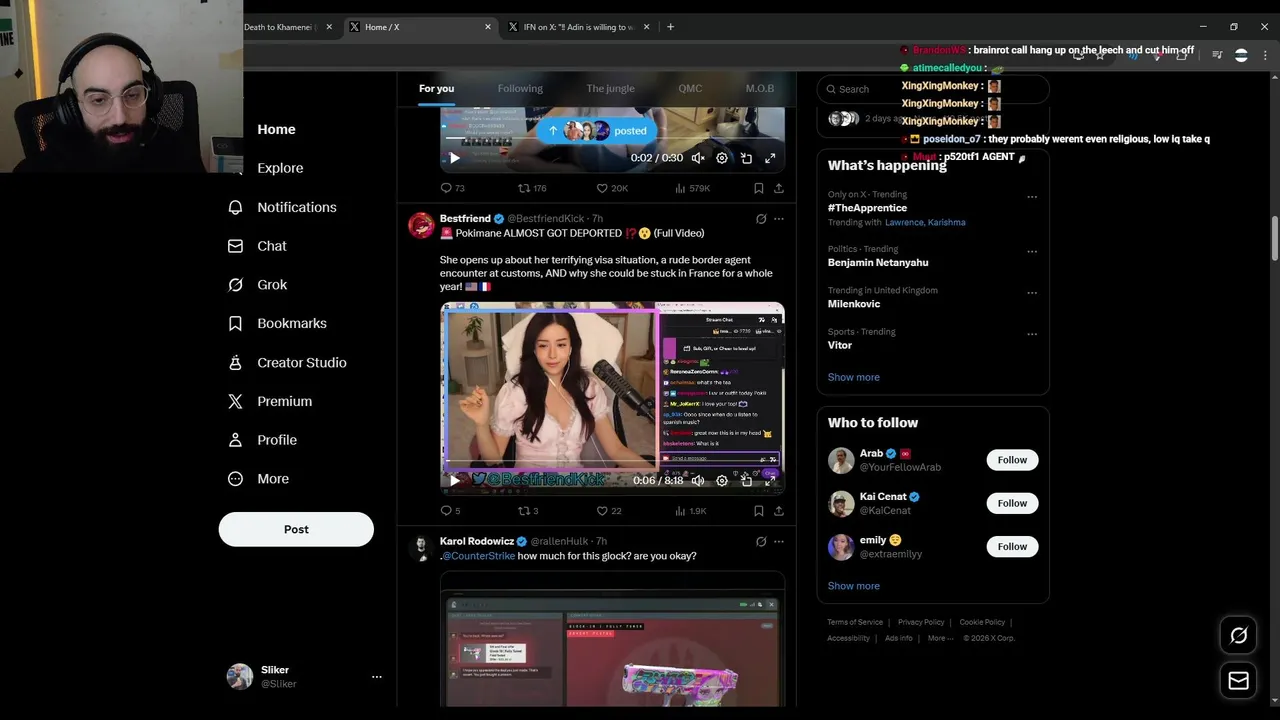
Task: Unmute the Pokimane video
Action: pyautogui.click(x=698, y=481)
